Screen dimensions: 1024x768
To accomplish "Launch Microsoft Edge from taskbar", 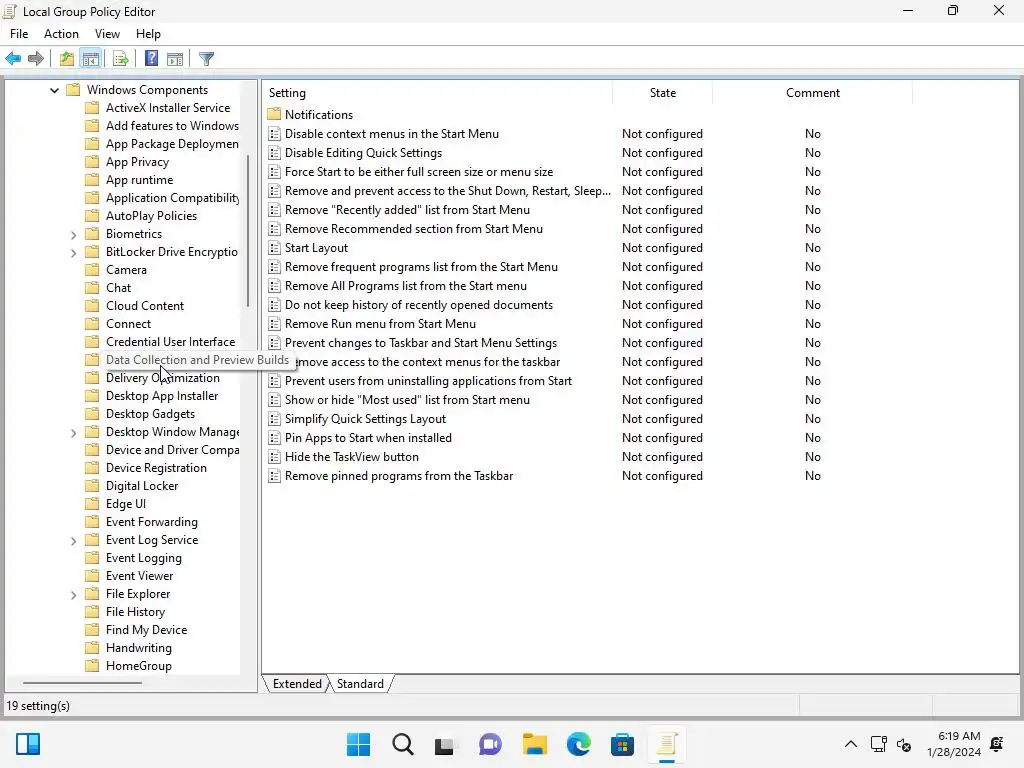I will pos(579,744).
